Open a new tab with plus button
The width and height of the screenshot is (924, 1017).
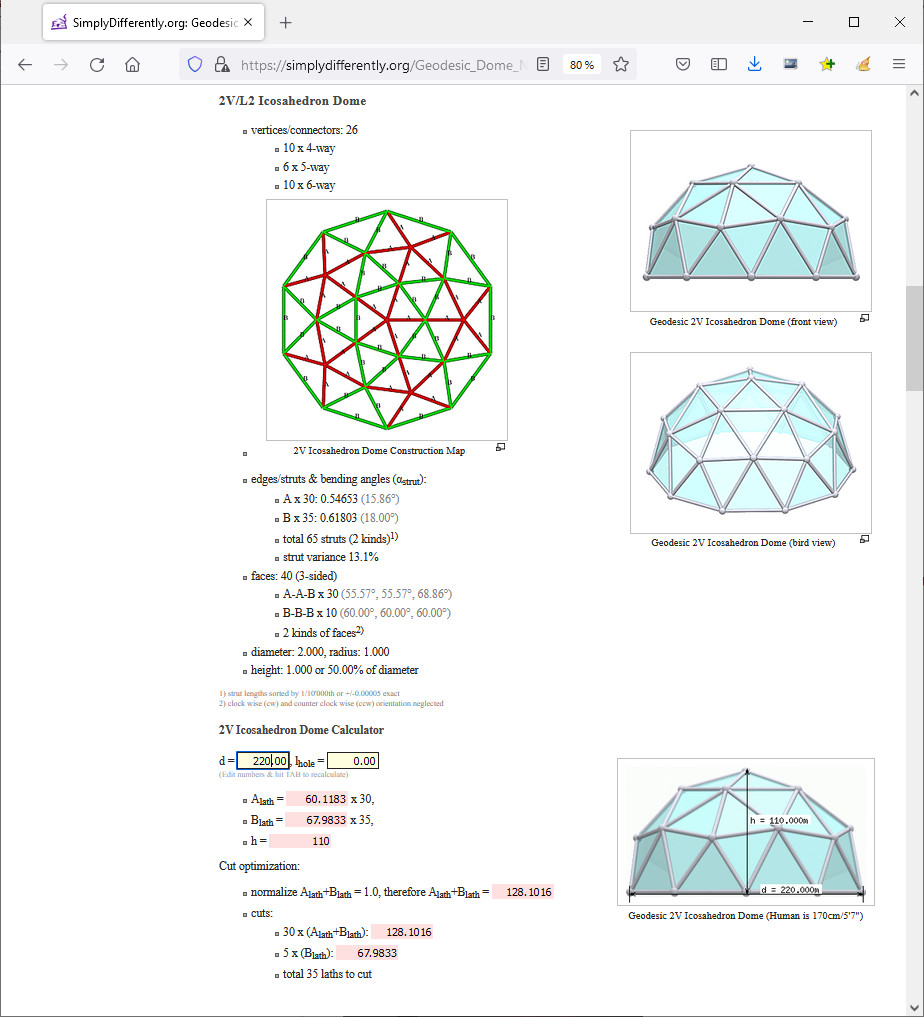point(286,22)
